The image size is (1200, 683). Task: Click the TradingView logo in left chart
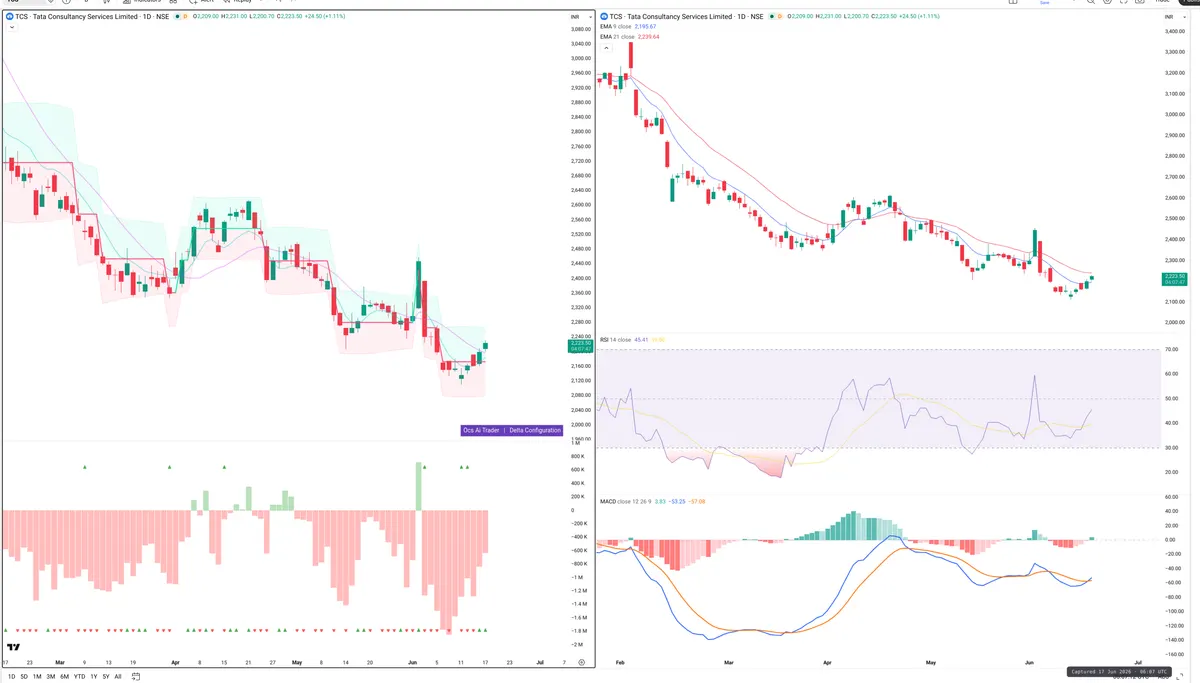pyautogui.click(x=14, y=648)
